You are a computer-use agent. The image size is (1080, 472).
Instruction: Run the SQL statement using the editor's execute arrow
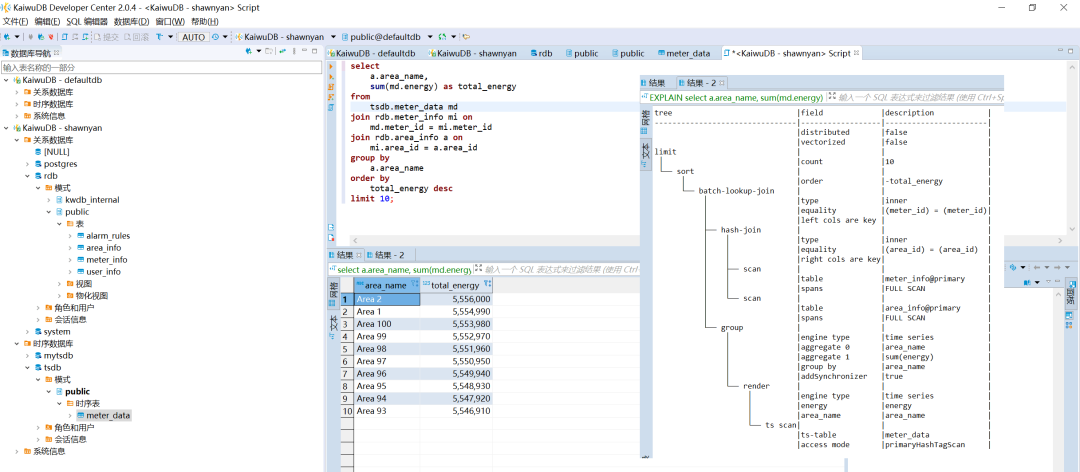click(332, 67)
